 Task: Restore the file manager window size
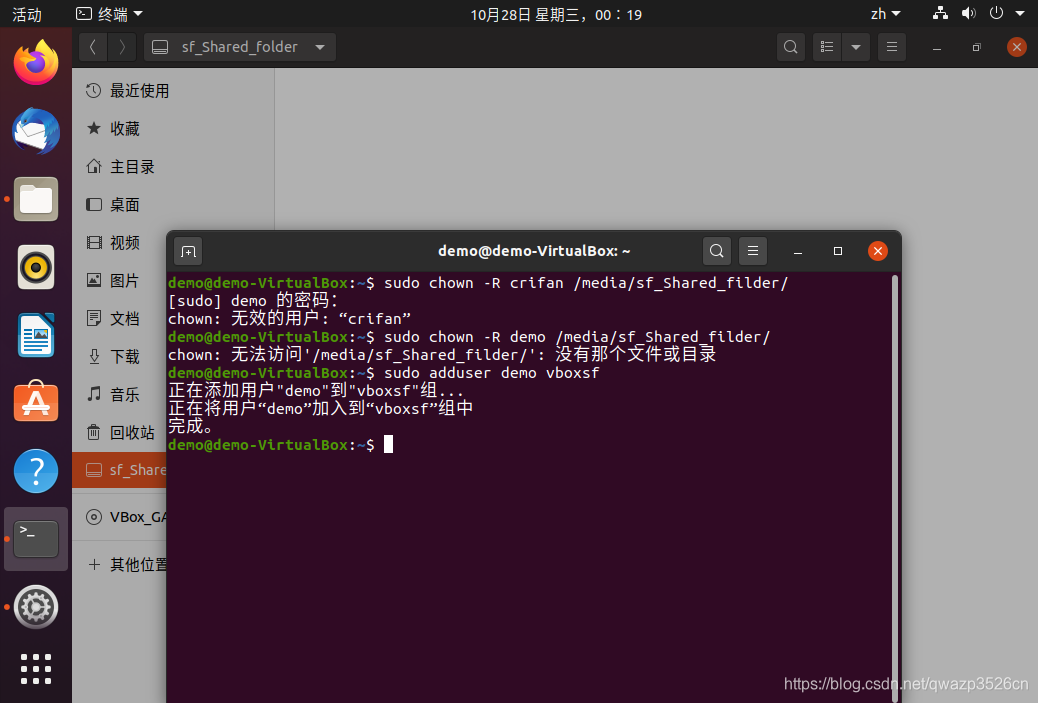coord(976,47)
